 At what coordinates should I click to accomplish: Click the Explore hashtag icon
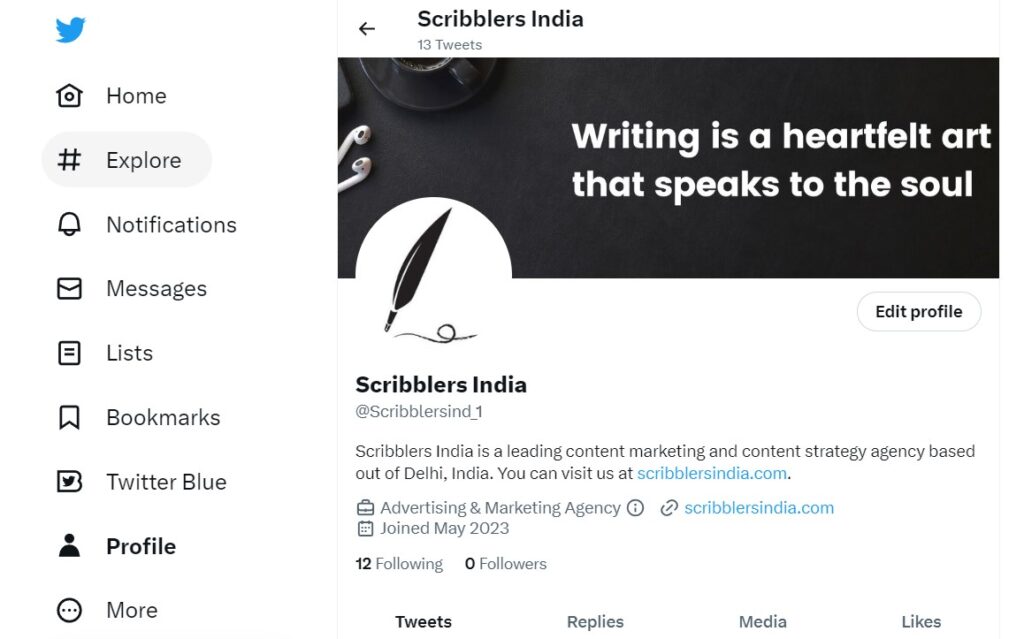pyautogui.click(x=69, y=160)
